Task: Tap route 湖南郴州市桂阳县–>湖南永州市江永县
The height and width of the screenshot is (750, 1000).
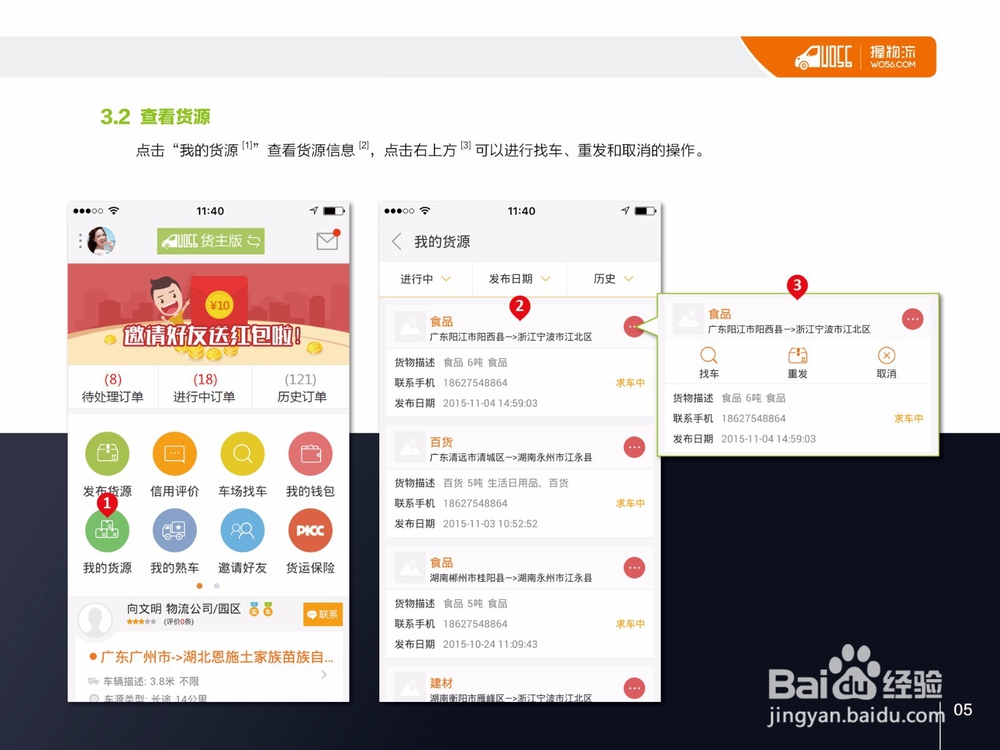Action: (x=511, y=578)
